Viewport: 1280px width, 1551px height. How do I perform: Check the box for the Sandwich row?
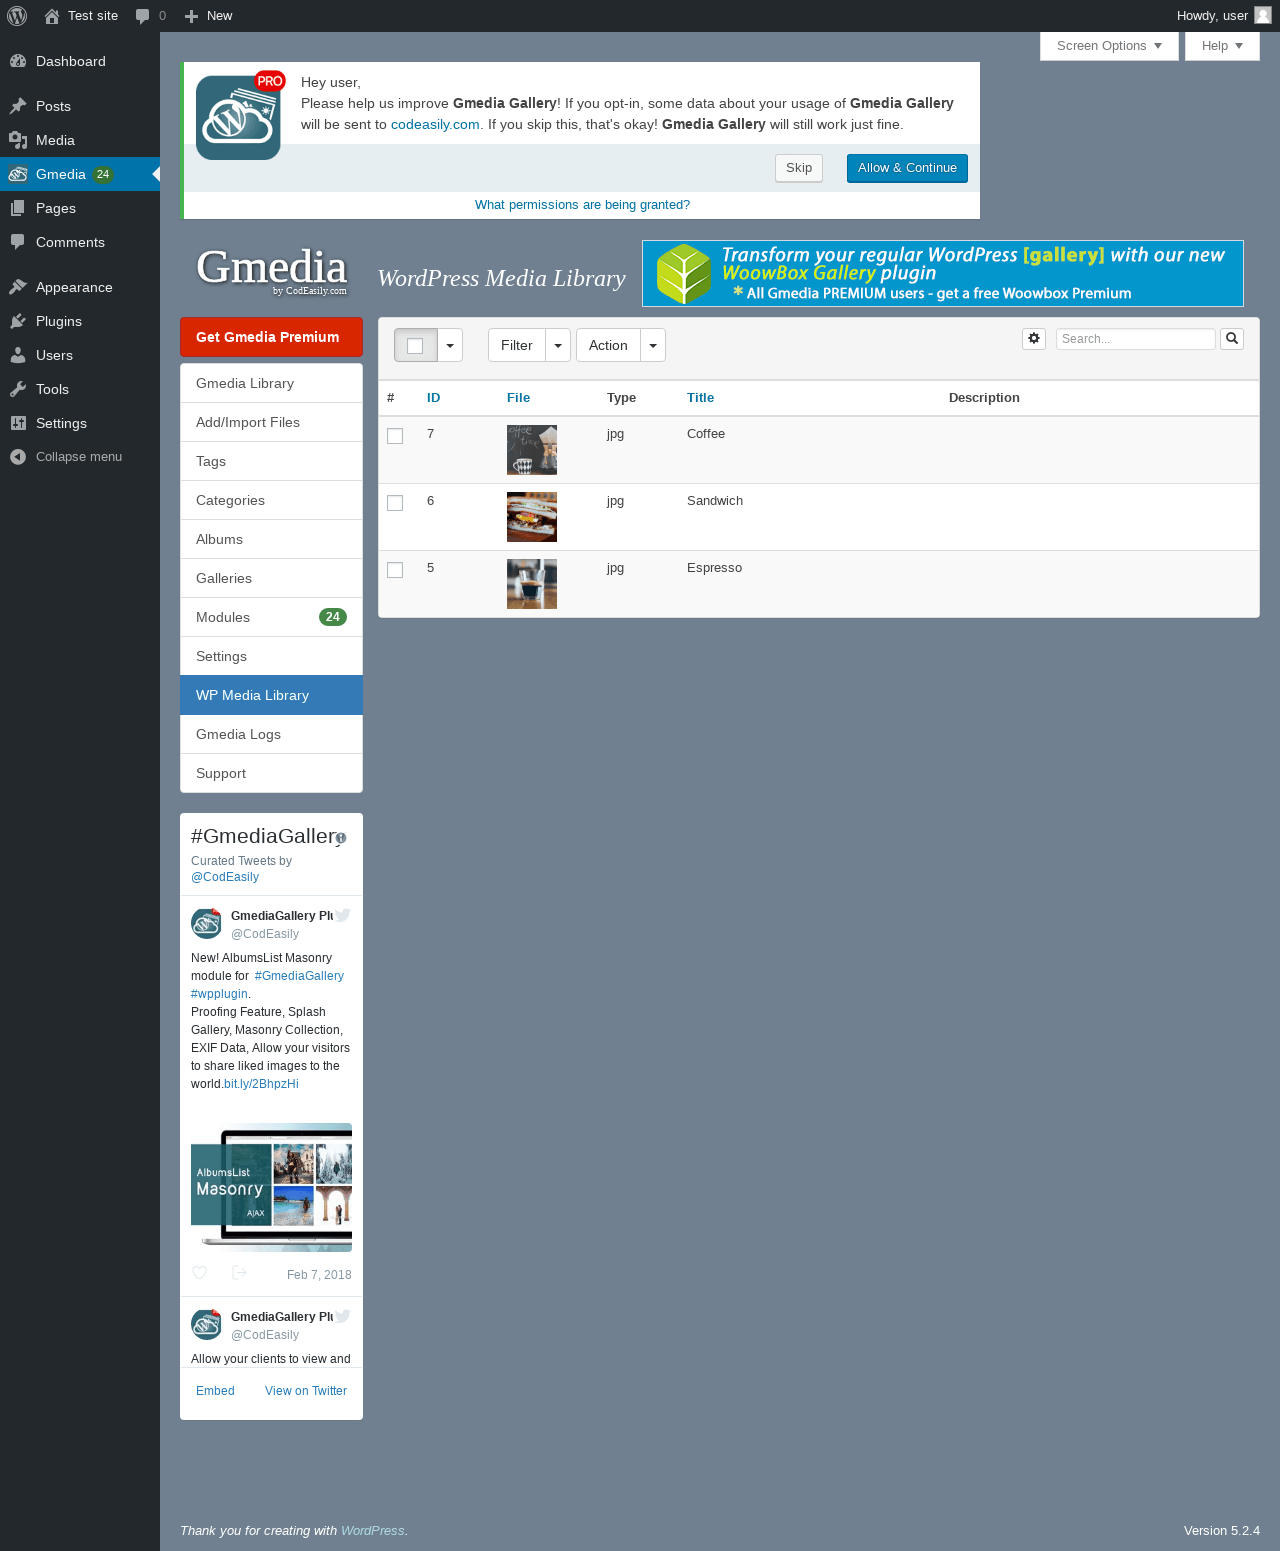point(395,503)
